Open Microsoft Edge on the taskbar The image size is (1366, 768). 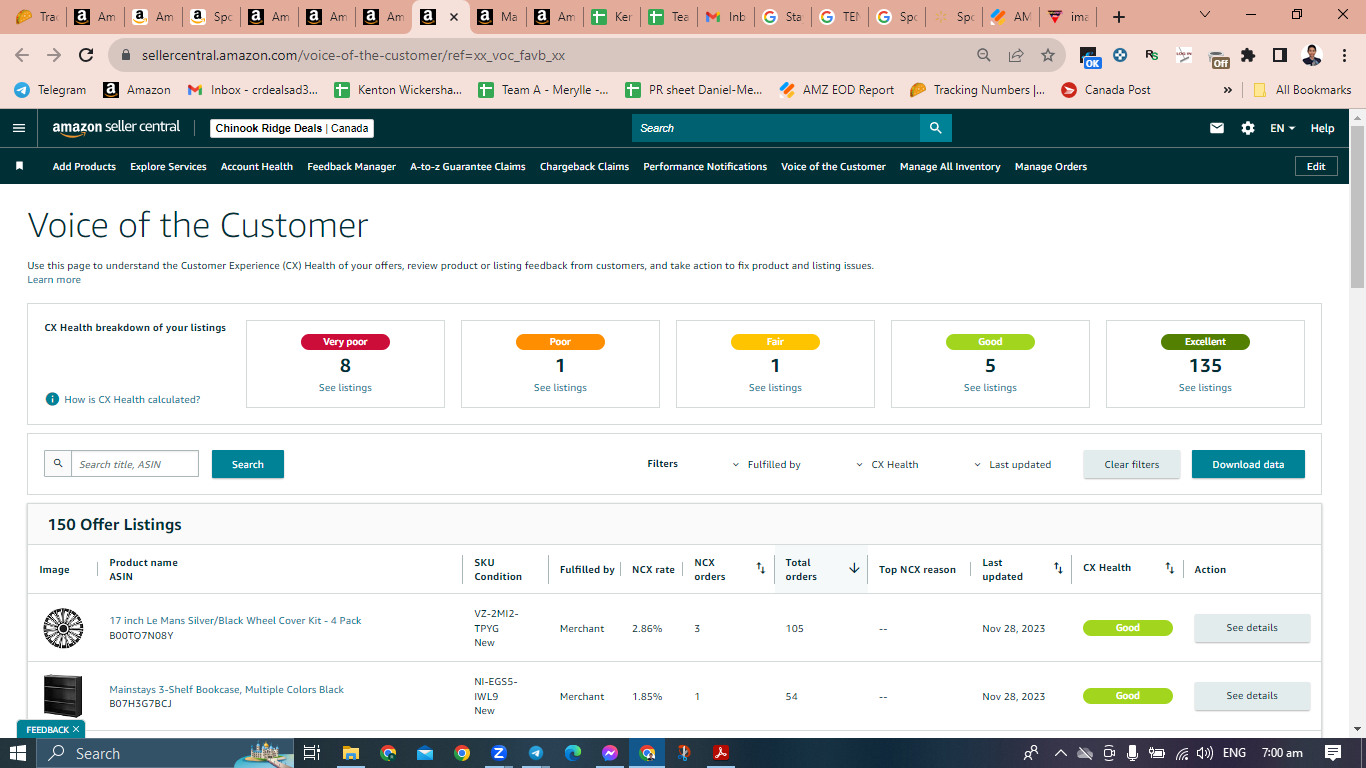tap(572, 753)
